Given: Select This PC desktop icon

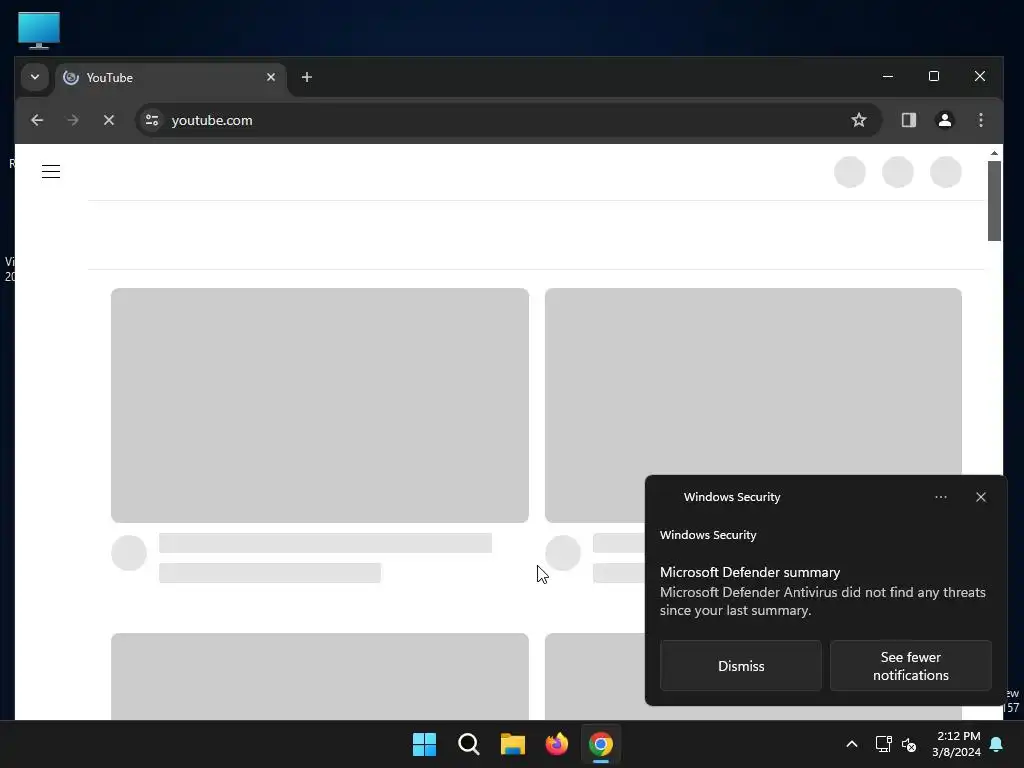Looking at the screenshot, I should coord(39,30).
